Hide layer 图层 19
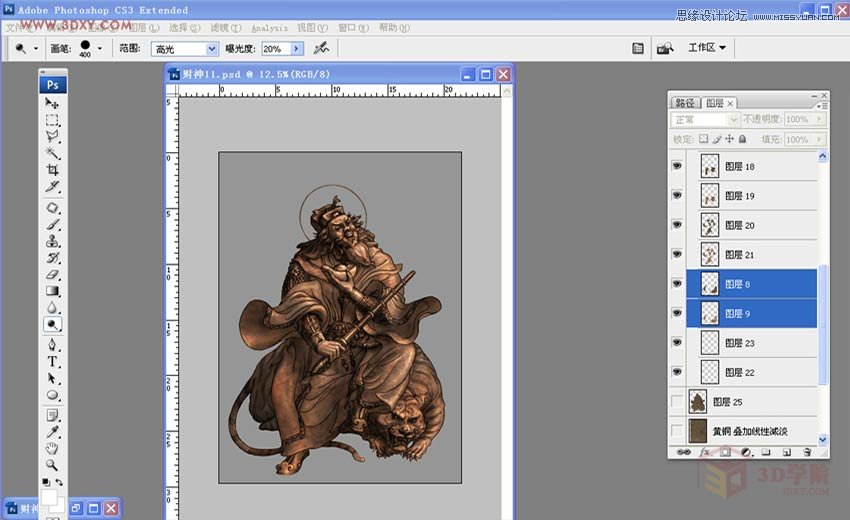Image resolution: width=850 pixels, height=520 pixels. click(x=677, y=195)
